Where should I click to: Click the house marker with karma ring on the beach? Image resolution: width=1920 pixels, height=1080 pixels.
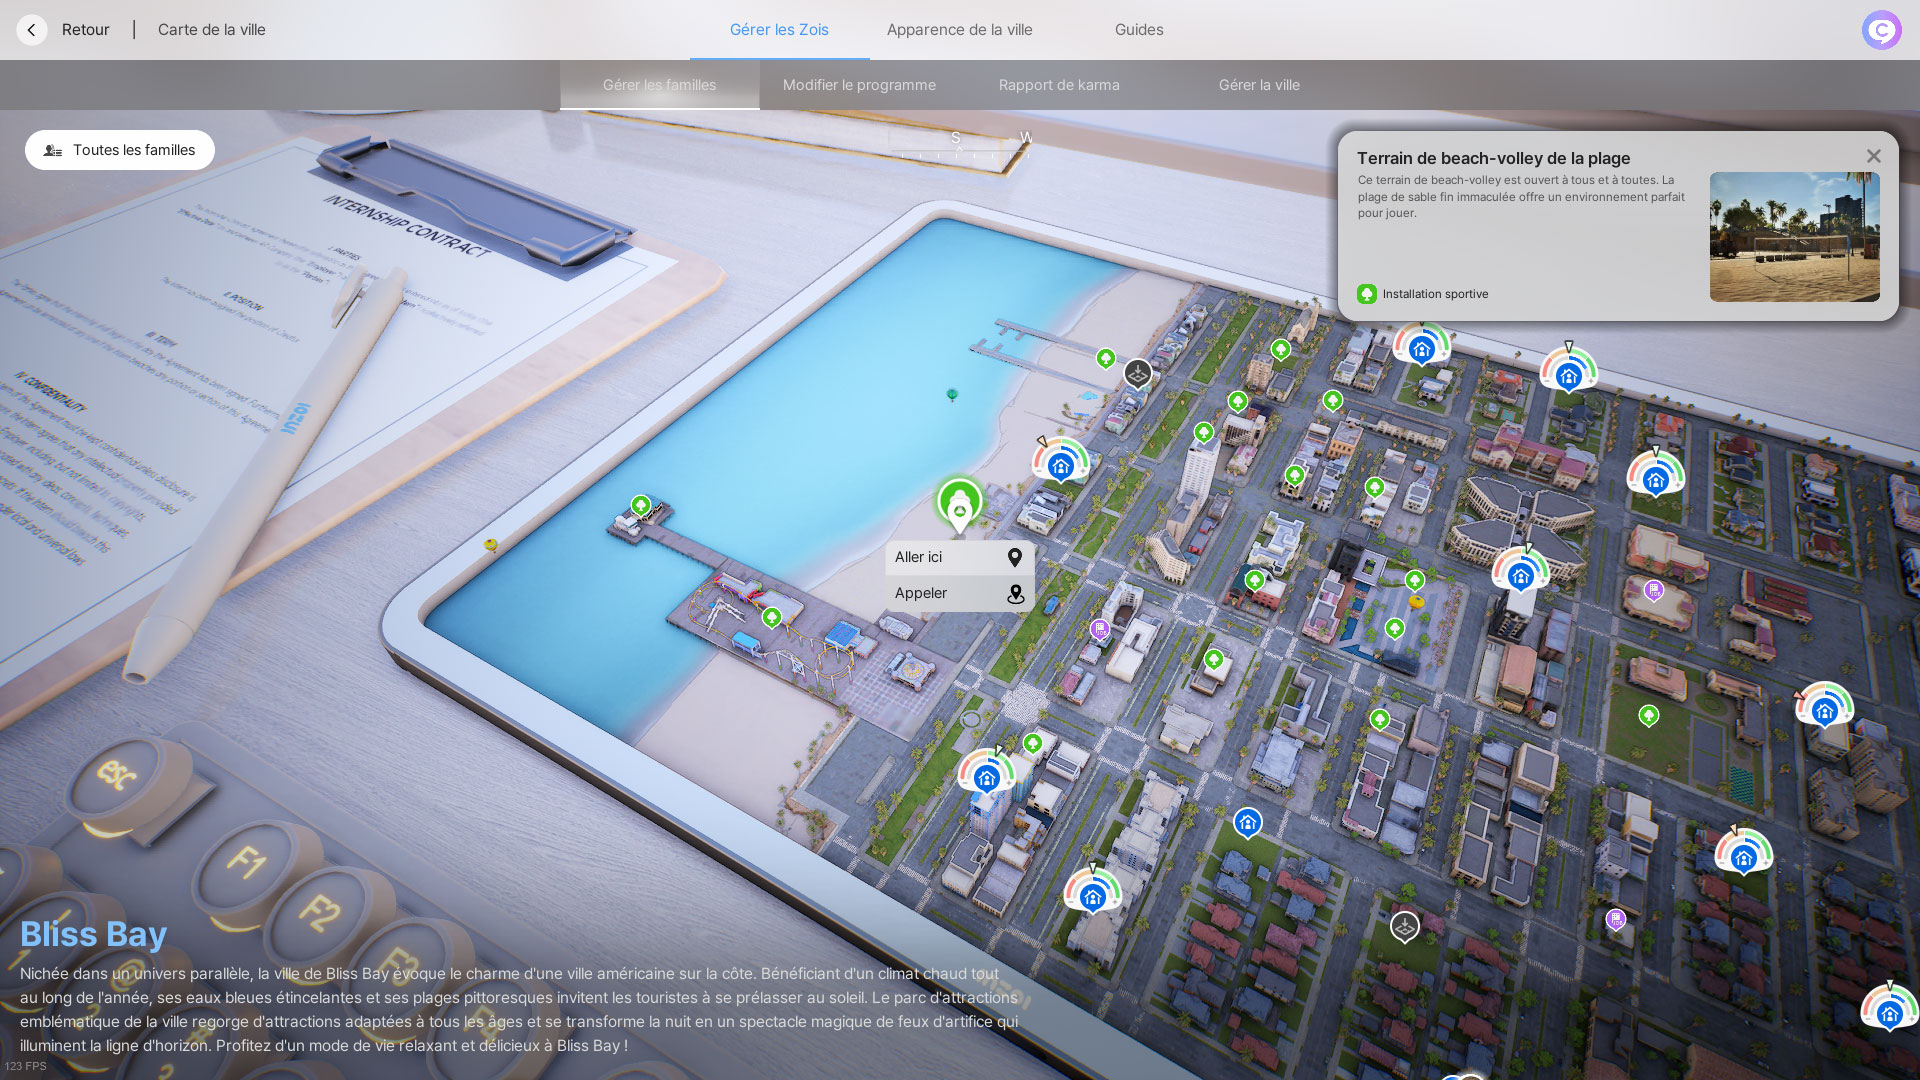click(1060, 464)
